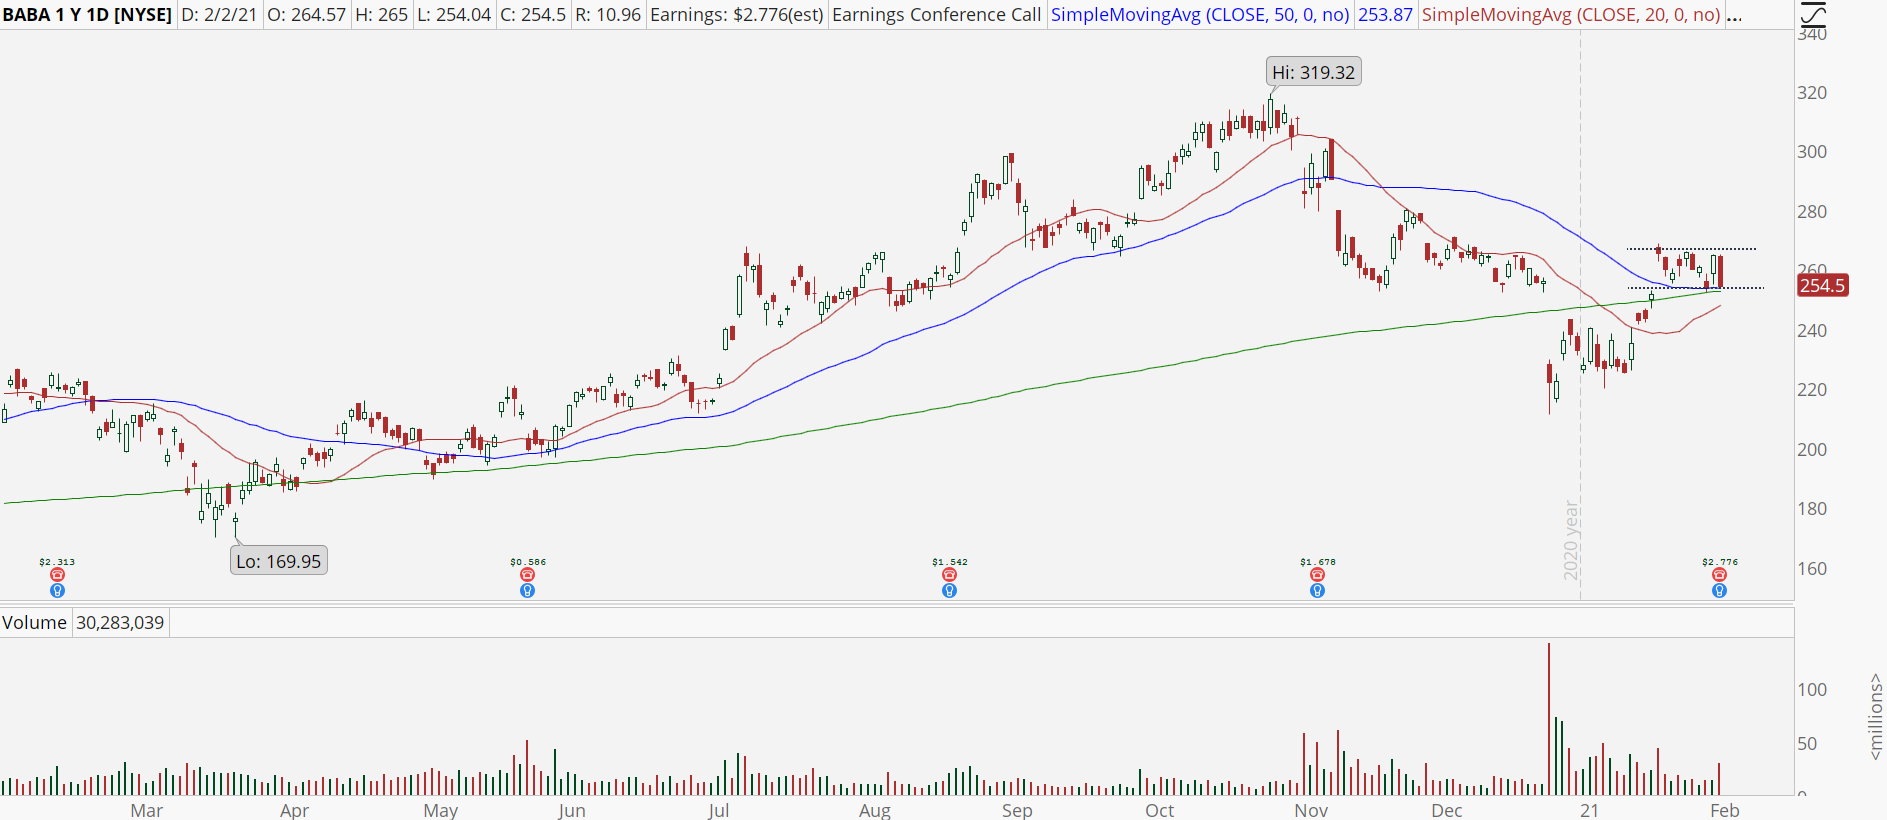This screenshot has width=1887, height=820.
Task: Click the D: 2/2/21 date readout
Action: (x=219, y=15)
